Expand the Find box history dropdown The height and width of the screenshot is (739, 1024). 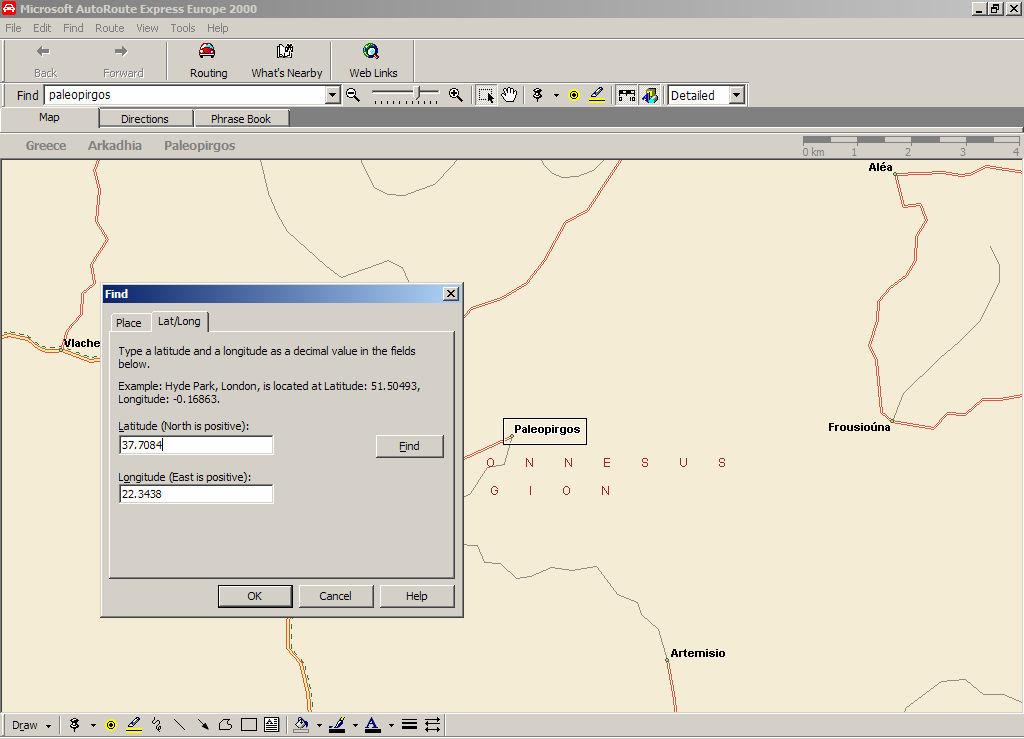coord(332,95)
